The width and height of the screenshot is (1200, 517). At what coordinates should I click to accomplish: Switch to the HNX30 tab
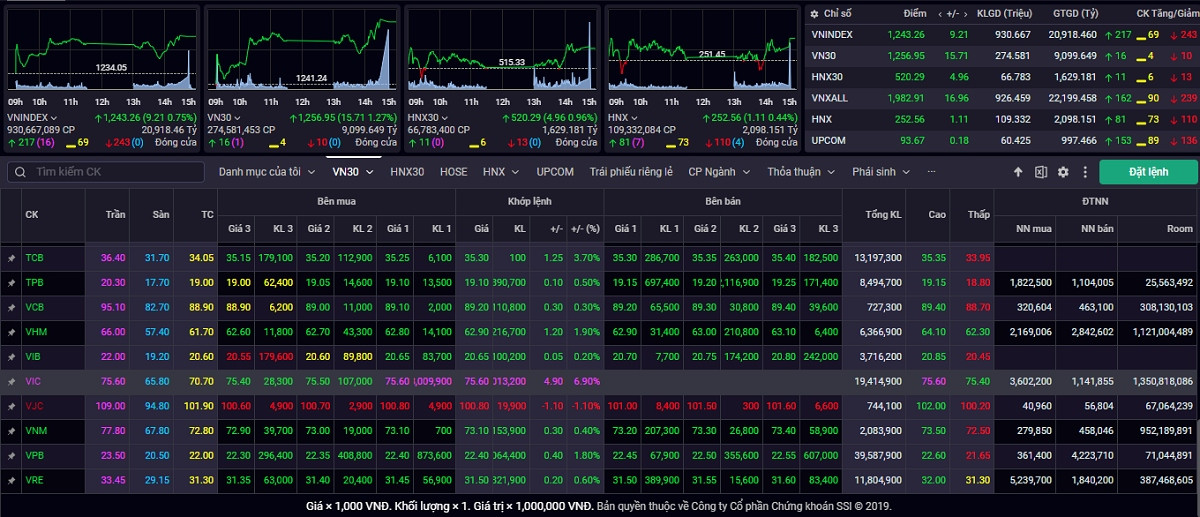407,172
